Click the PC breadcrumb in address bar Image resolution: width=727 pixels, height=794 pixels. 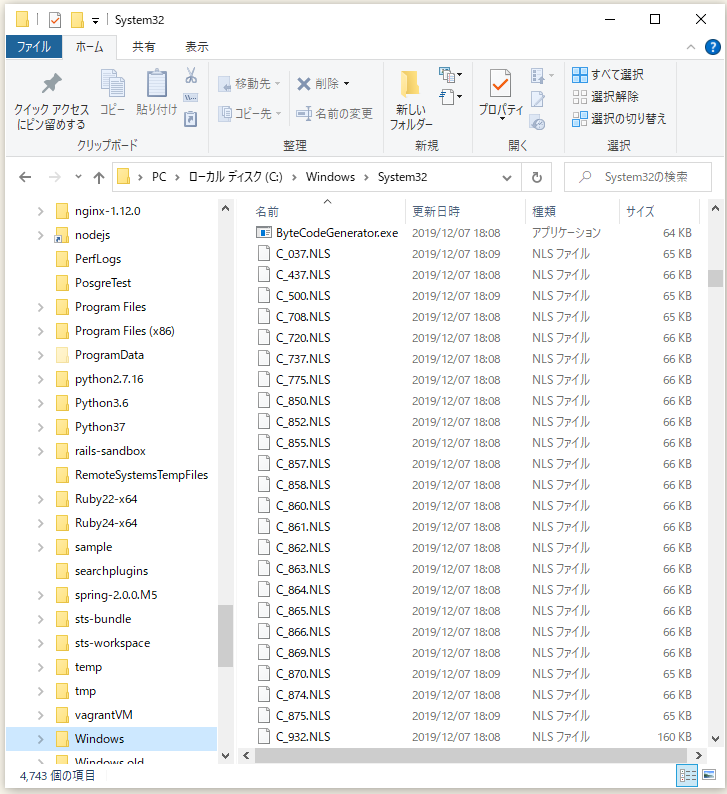point(159,177)
